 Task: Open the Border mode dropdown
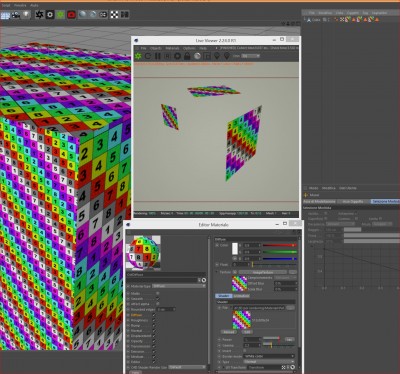pyautogui.click(x=270, y=356)
